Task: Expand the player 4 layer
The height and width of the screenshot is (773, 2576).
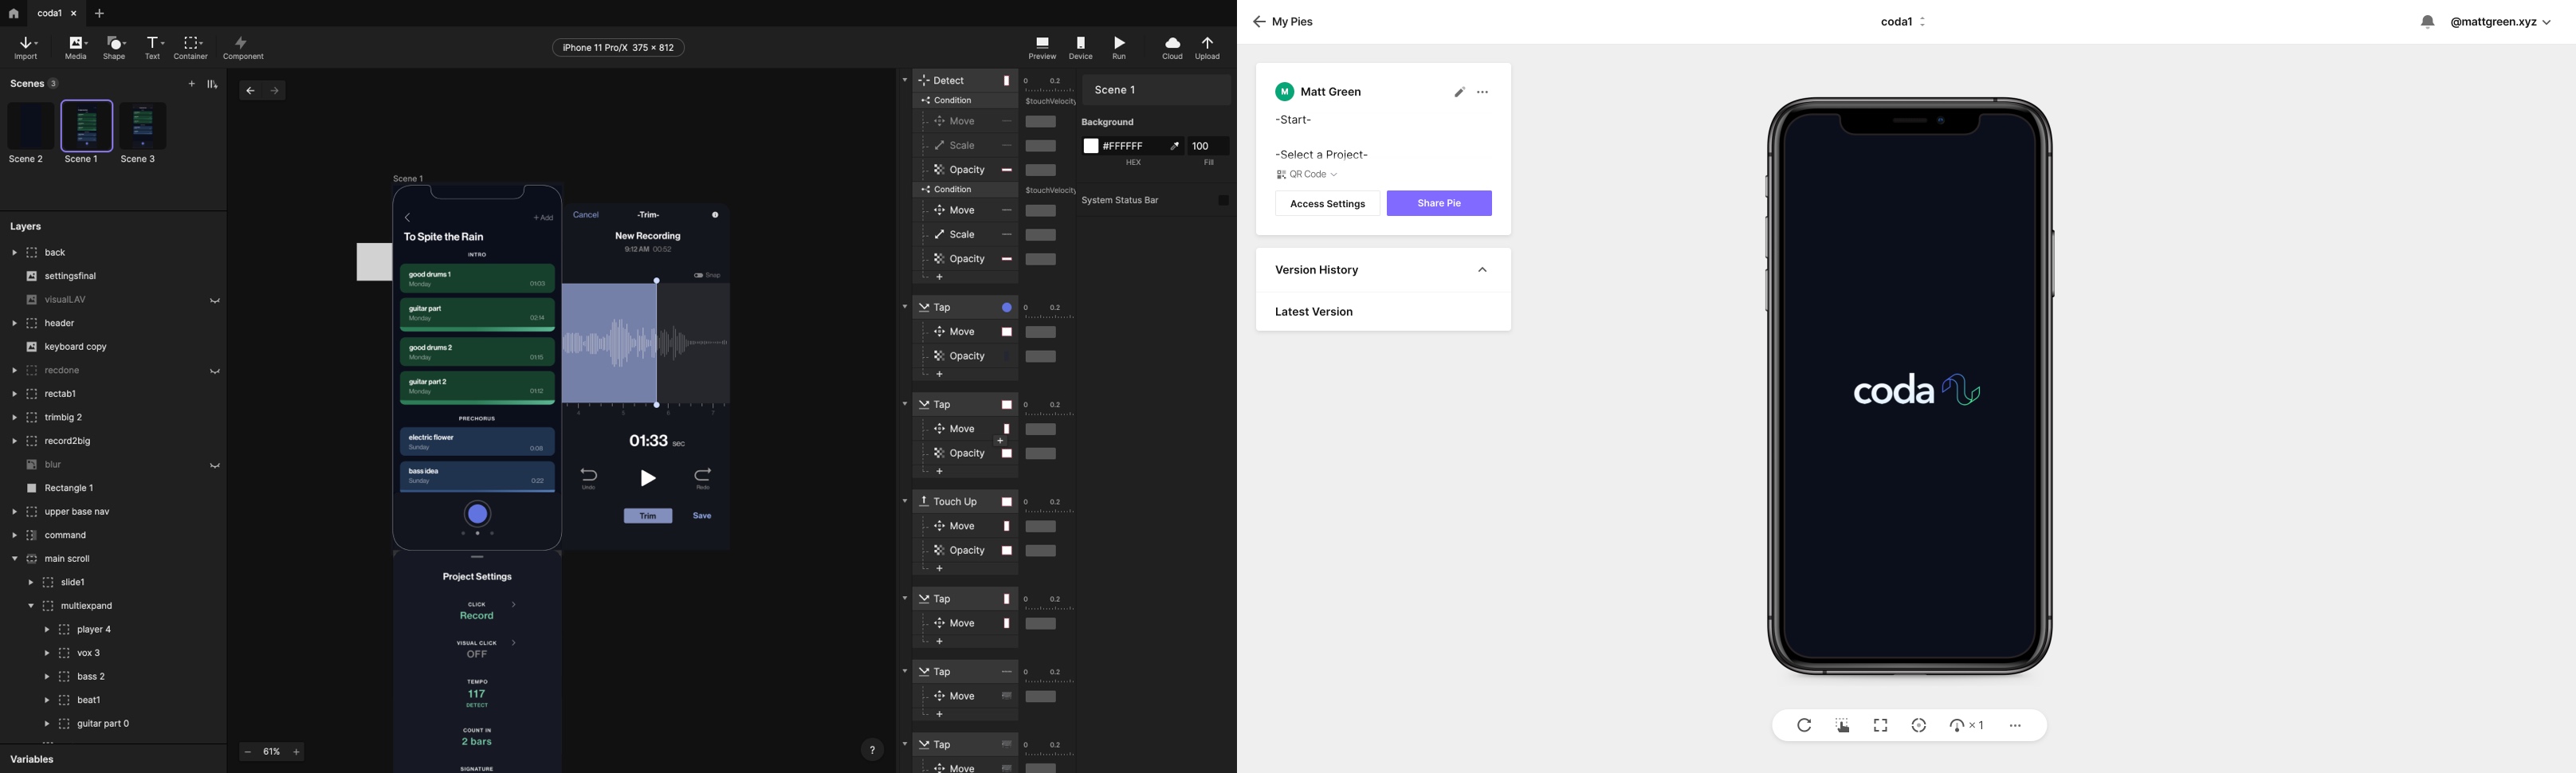Action: [x=46, y=630]
